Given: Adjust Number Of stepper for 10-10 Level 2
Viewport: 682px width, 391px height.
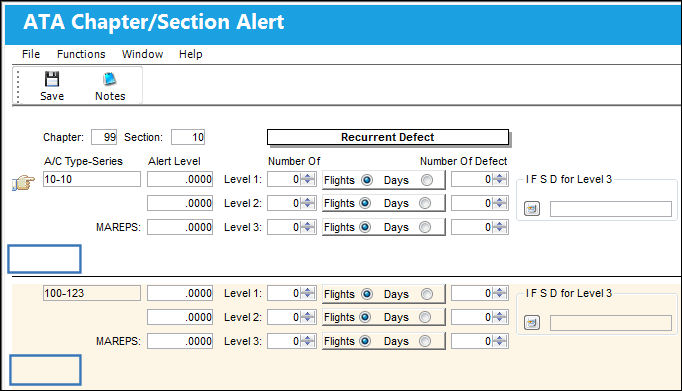Looking at the screenshot, I should 308,203.
